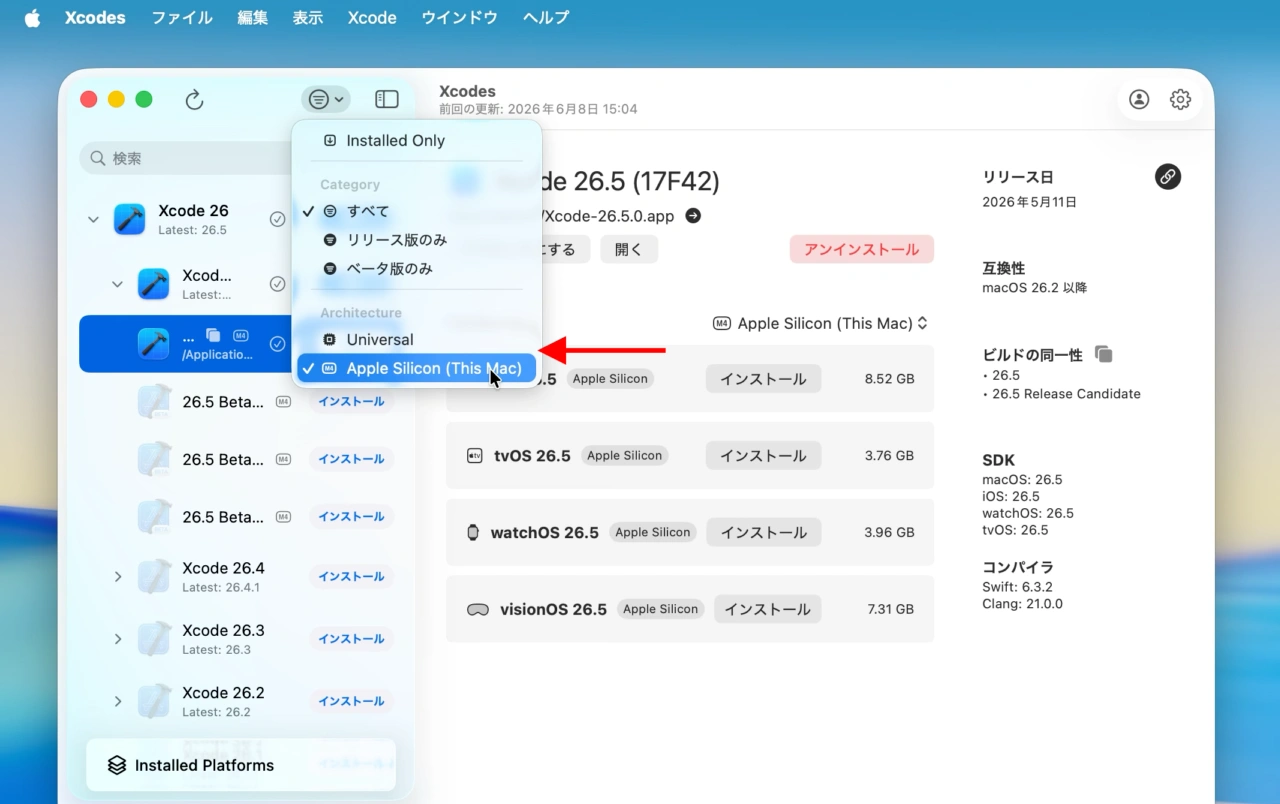Open the ファイル menu

[182, 18]
